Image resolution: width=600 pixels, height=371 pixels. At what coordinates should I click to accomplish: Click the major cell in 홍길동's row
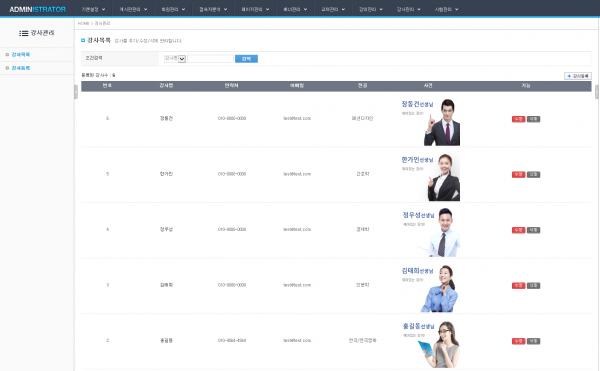point(362,340)
